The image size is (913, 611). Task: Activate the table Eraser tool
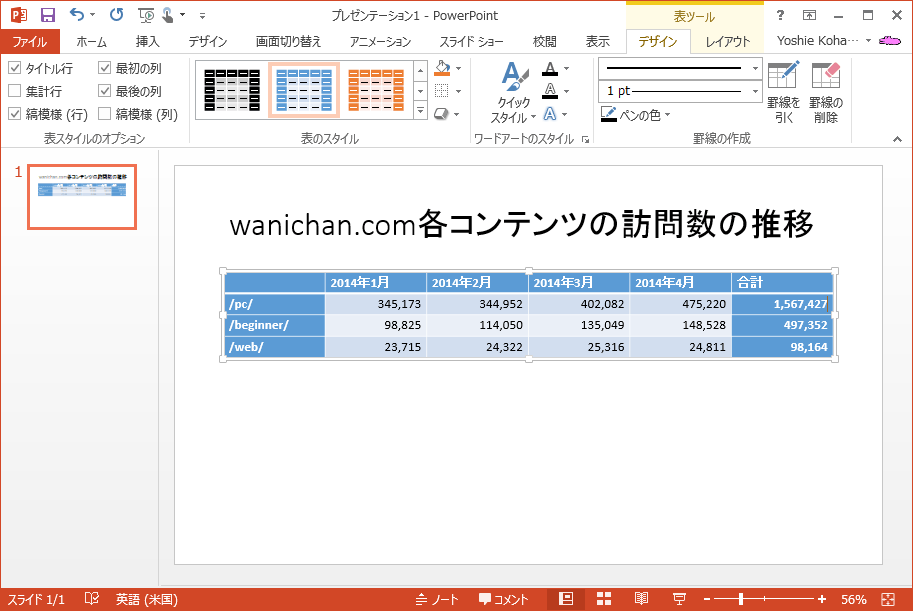tap(826, 93)
